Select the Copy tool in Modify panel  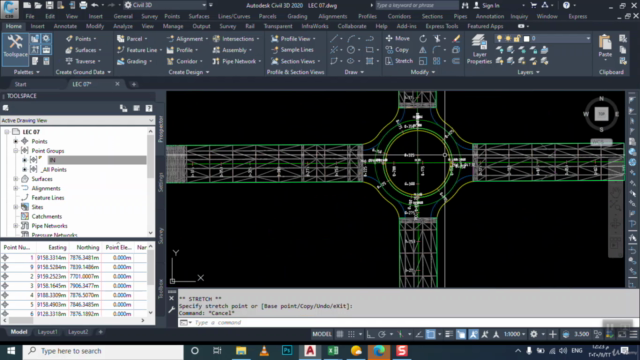tap(397, 50)
